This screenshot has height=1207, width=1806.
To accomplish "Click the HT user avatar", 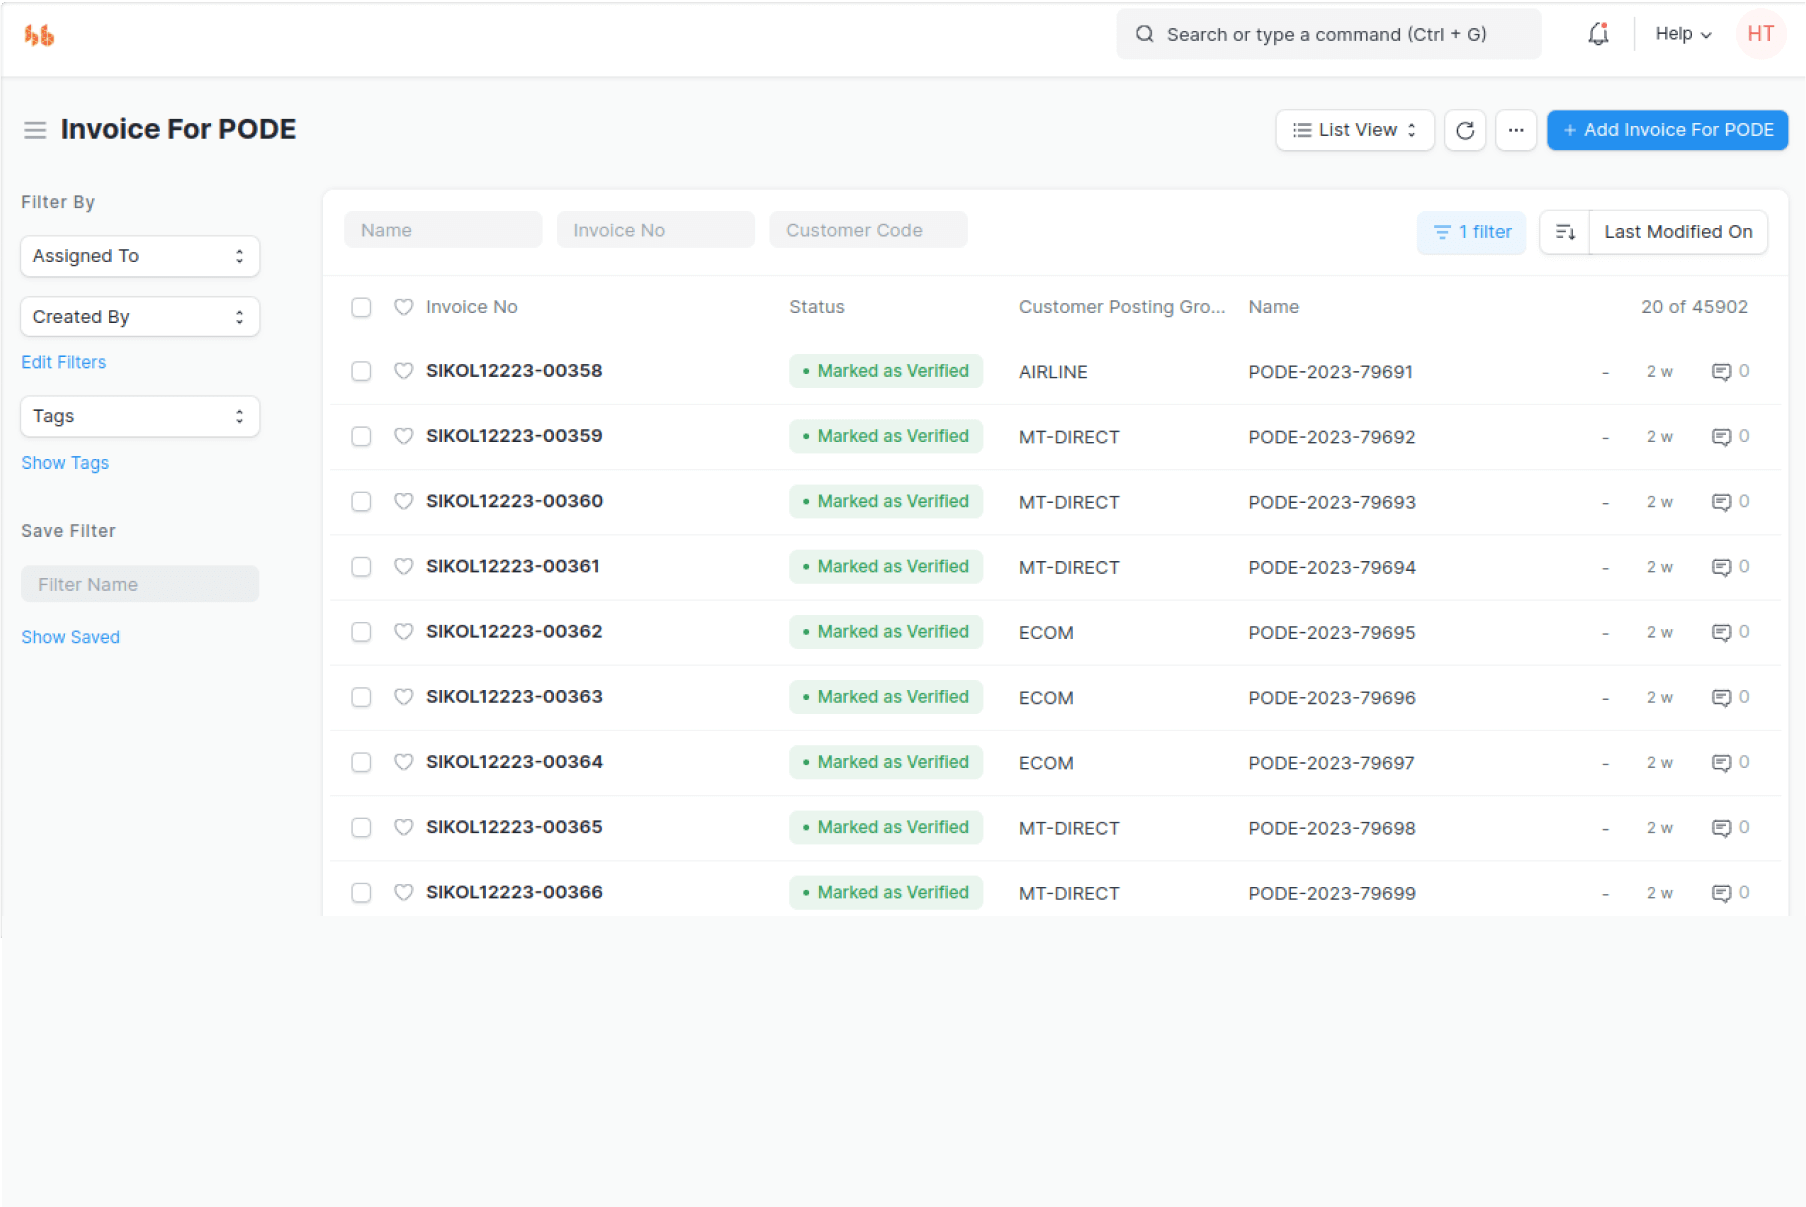I will (1760, 34).
